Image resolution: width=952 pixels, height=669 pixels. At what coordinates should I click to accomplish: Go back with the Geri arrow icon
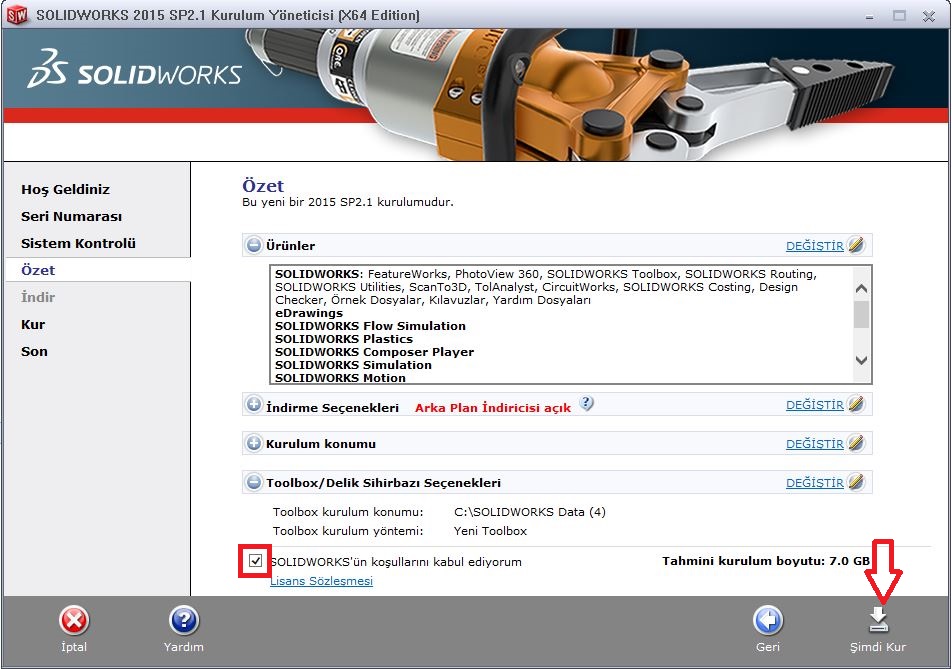click(768, 621)
